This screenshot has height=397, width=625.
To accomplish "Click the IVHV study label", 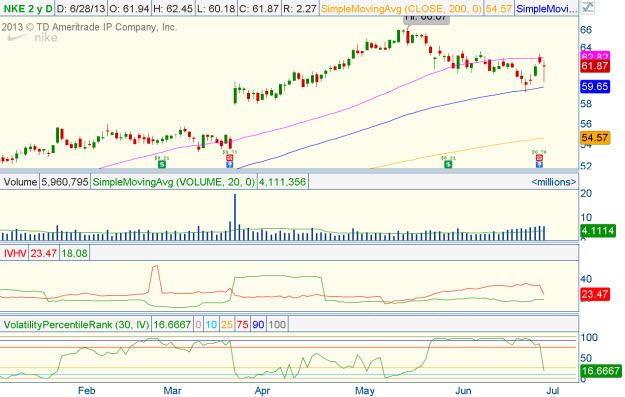I will pos(15,253).
